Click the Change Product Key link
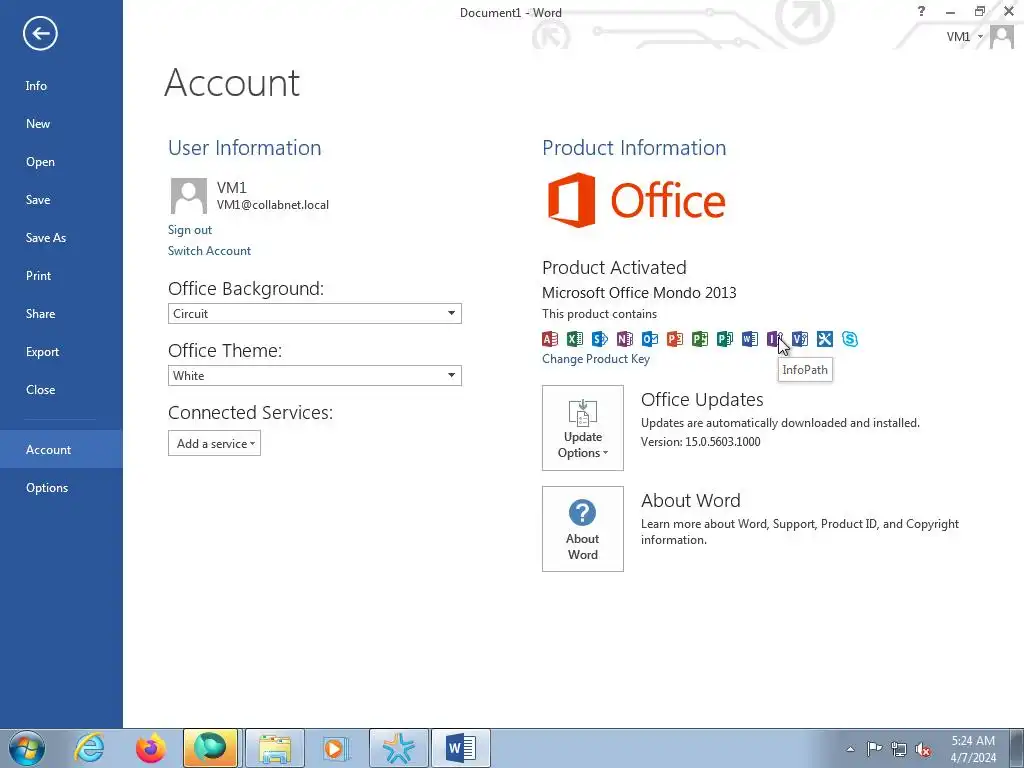The width and height of the screenshot is (1024, 768). [x=596, y=359]
